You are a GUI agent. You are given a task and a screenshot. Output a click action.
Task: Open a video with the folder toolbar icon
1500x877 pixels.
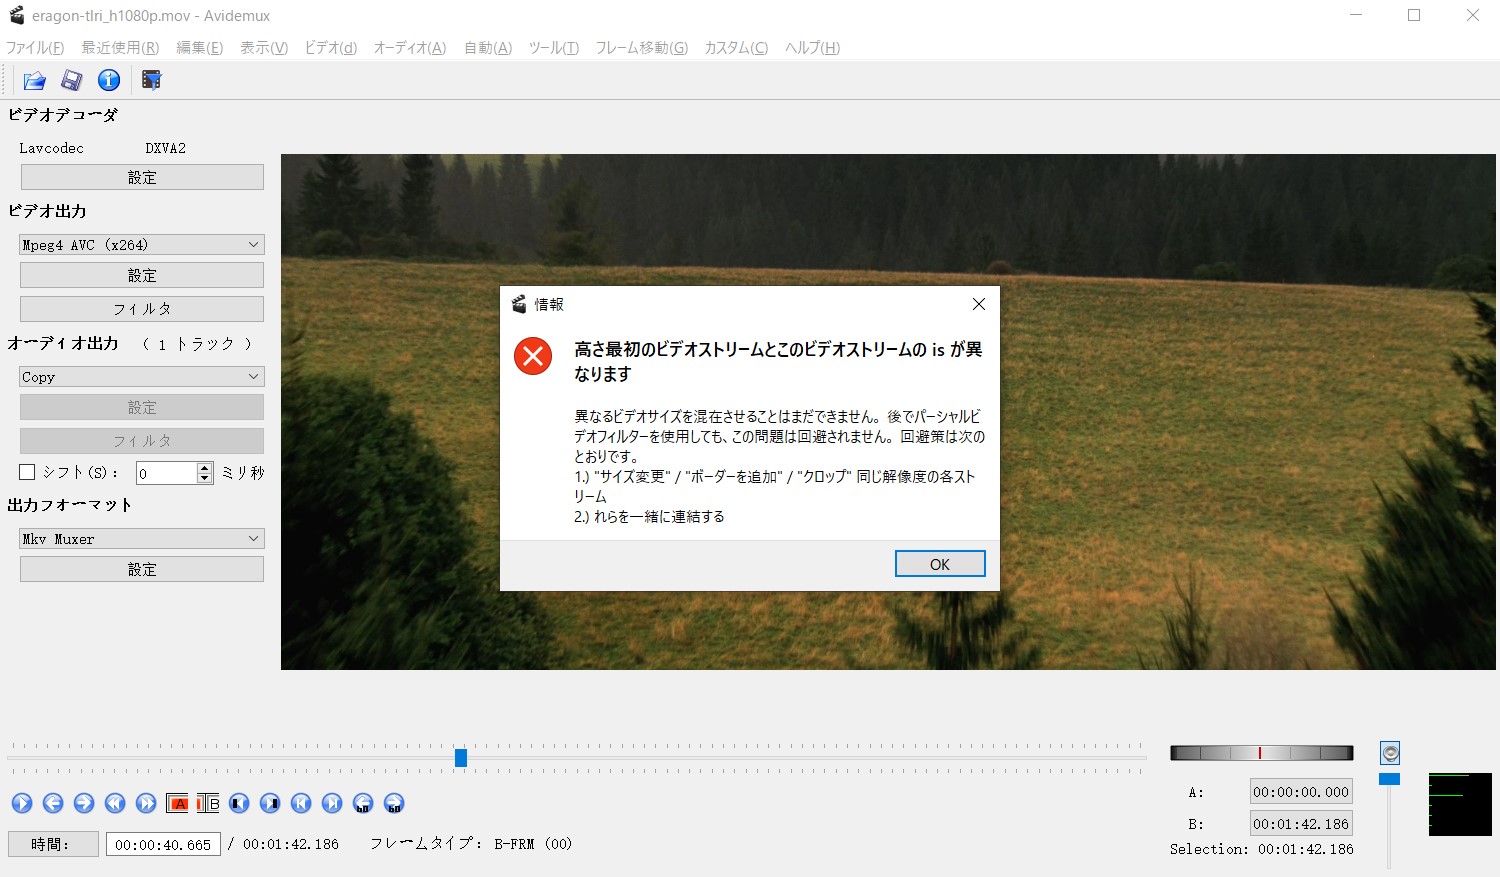[35, 80]
